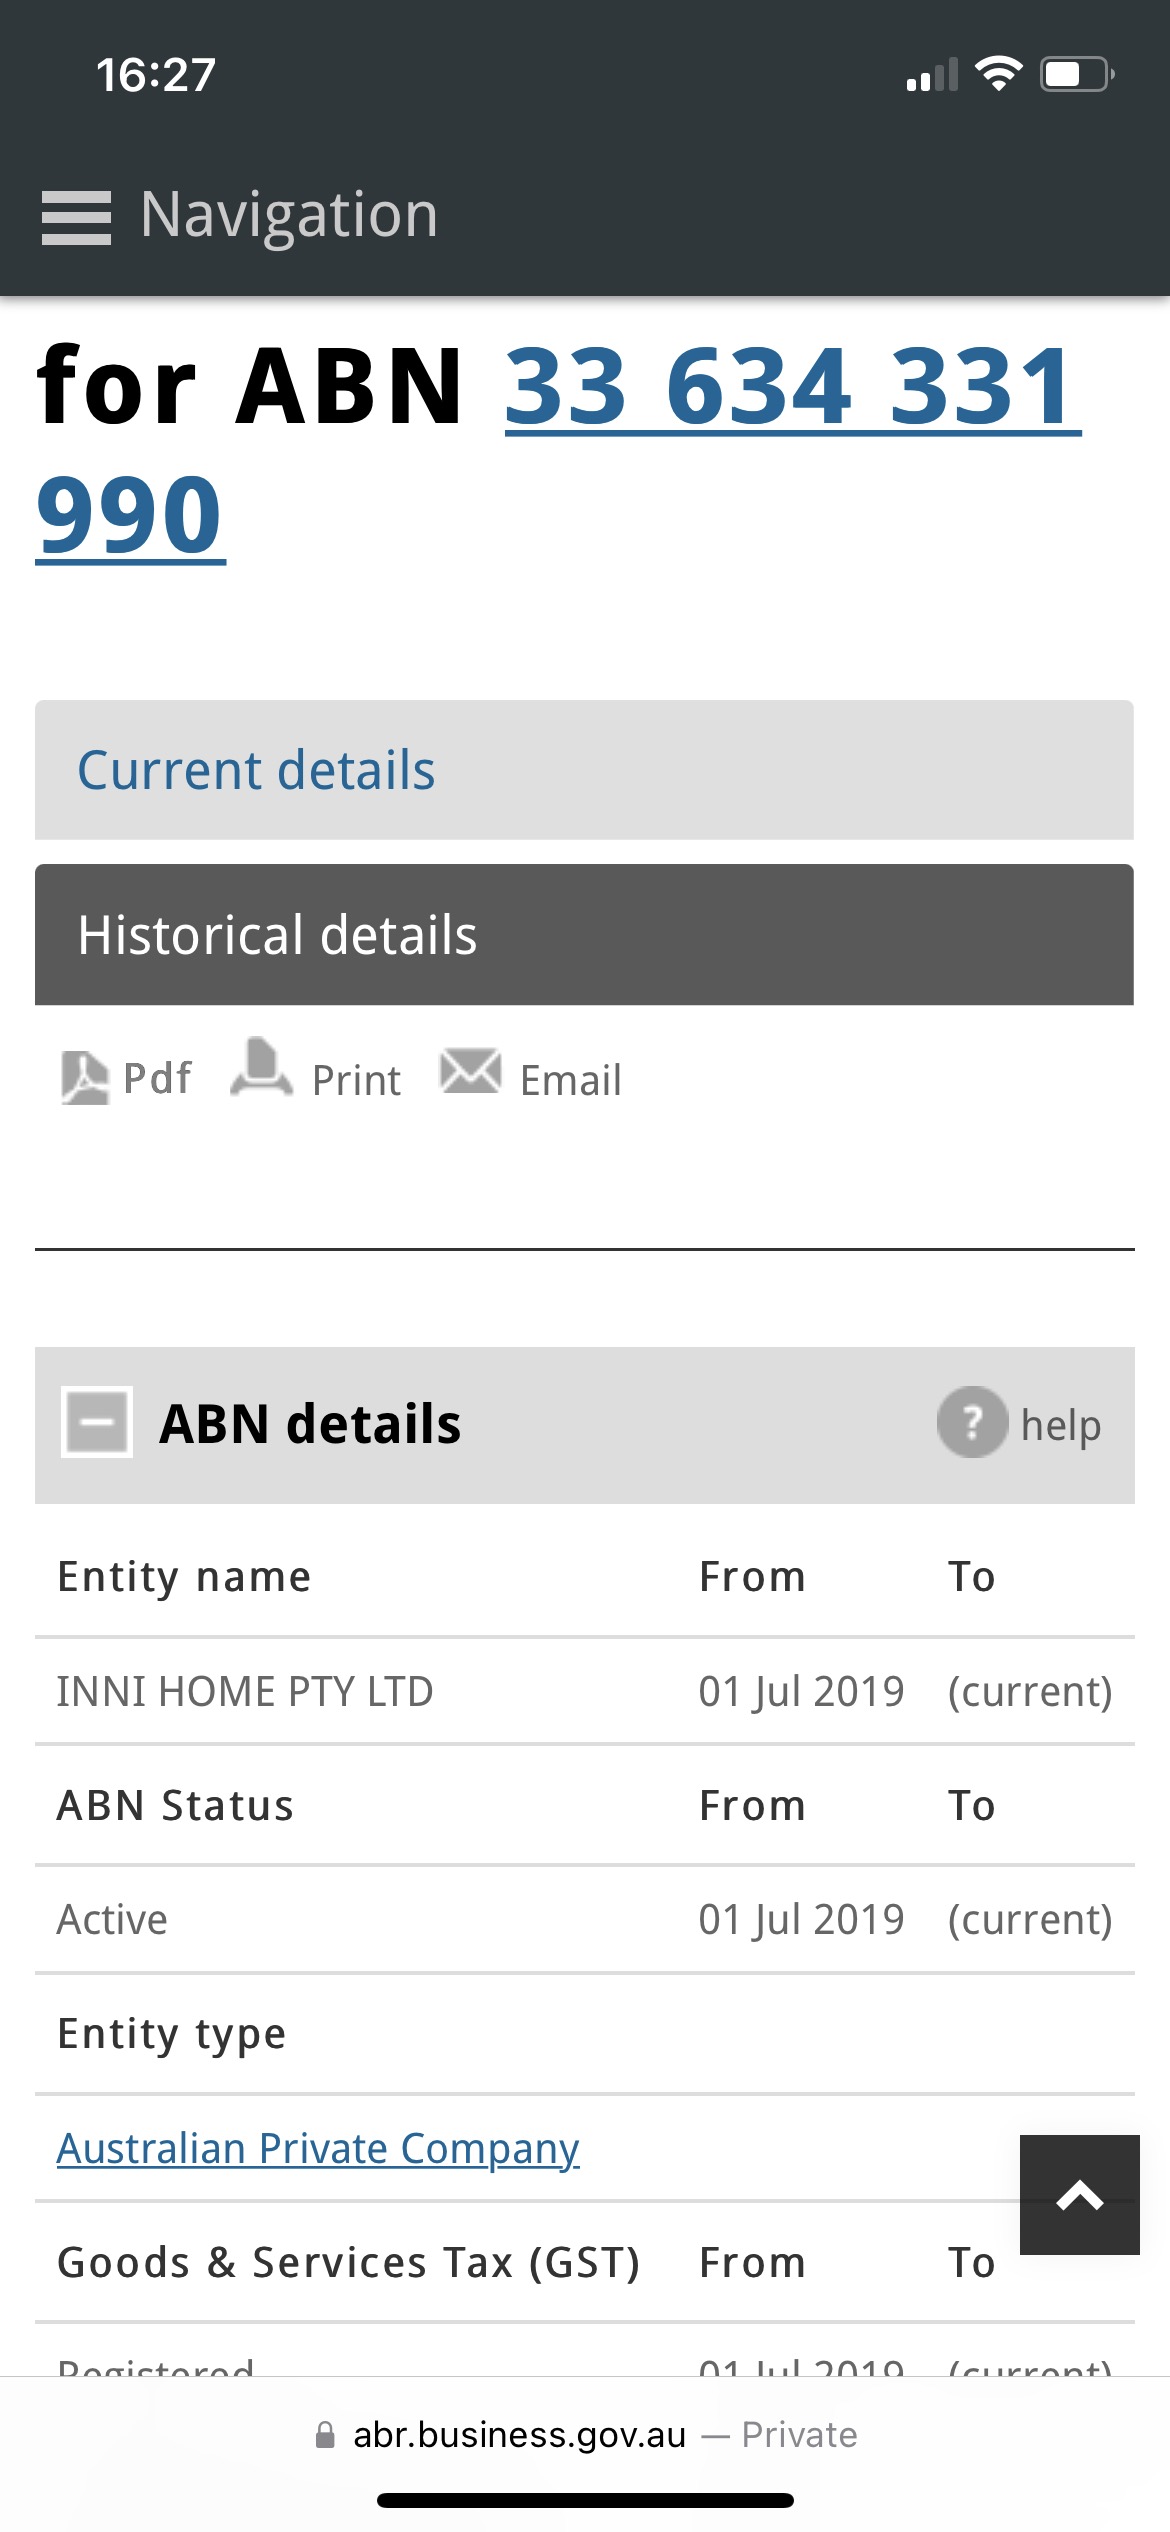The width and height of the screenshot is (1170, 2532).
Task: Tap the INNI HOME PTY LTD entity name
Action: point(245,1692)
